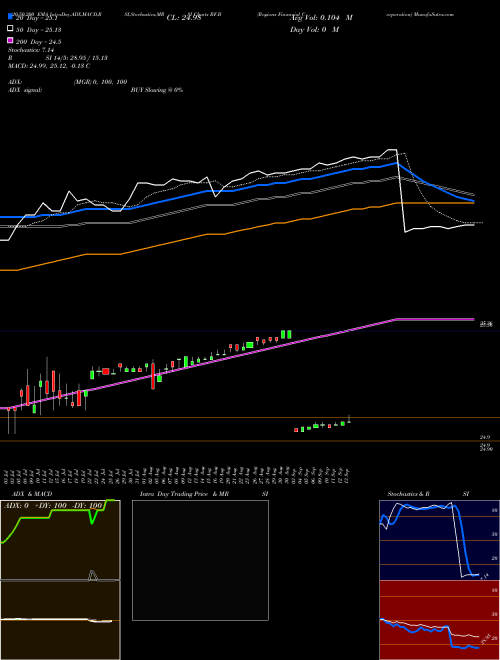The height and width of the screenshot is (660, 500).
Task: Click the 24.9 price axis label
Action: (x=484, y=437)
